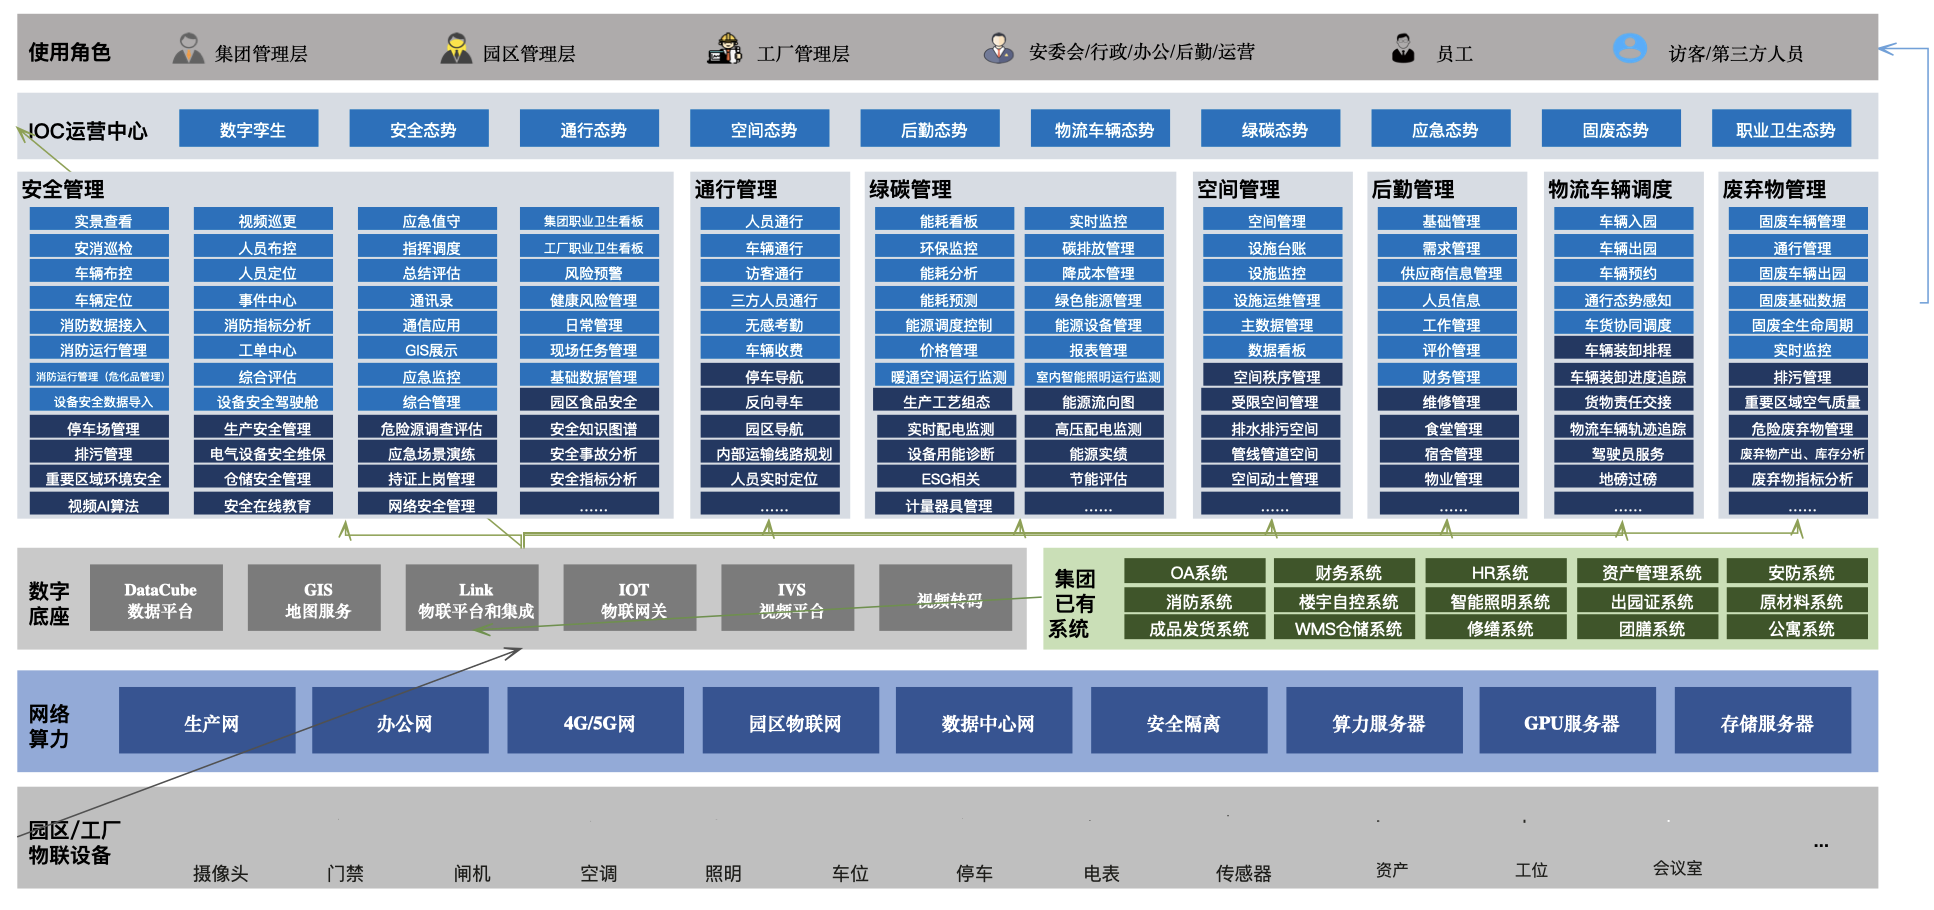The height and width of the screenshot is (910, 1934).
Task: Click the 供应商信息管理 item
Action: [1448, 272]
